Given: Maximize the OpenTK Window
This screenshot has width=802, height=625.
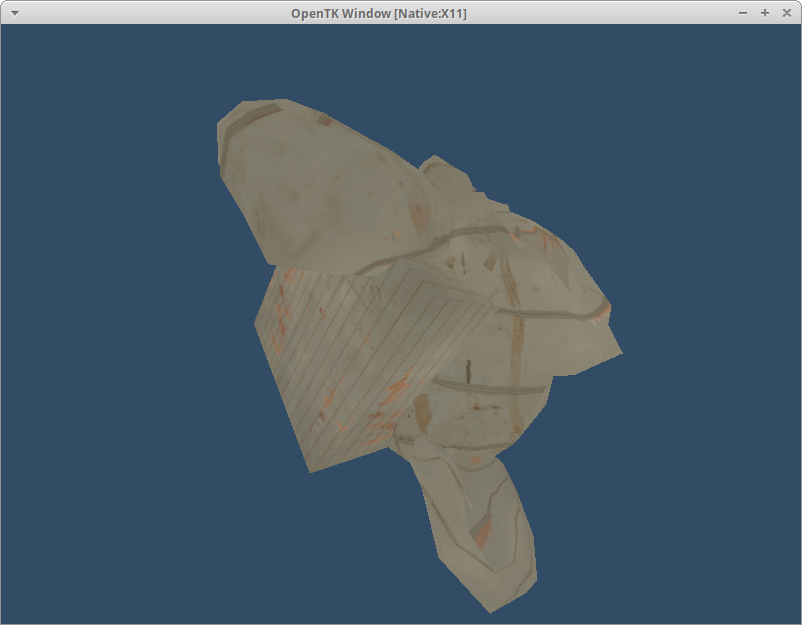Looking at the screenshot, I should pyautogui.click(x=765, y=13).
